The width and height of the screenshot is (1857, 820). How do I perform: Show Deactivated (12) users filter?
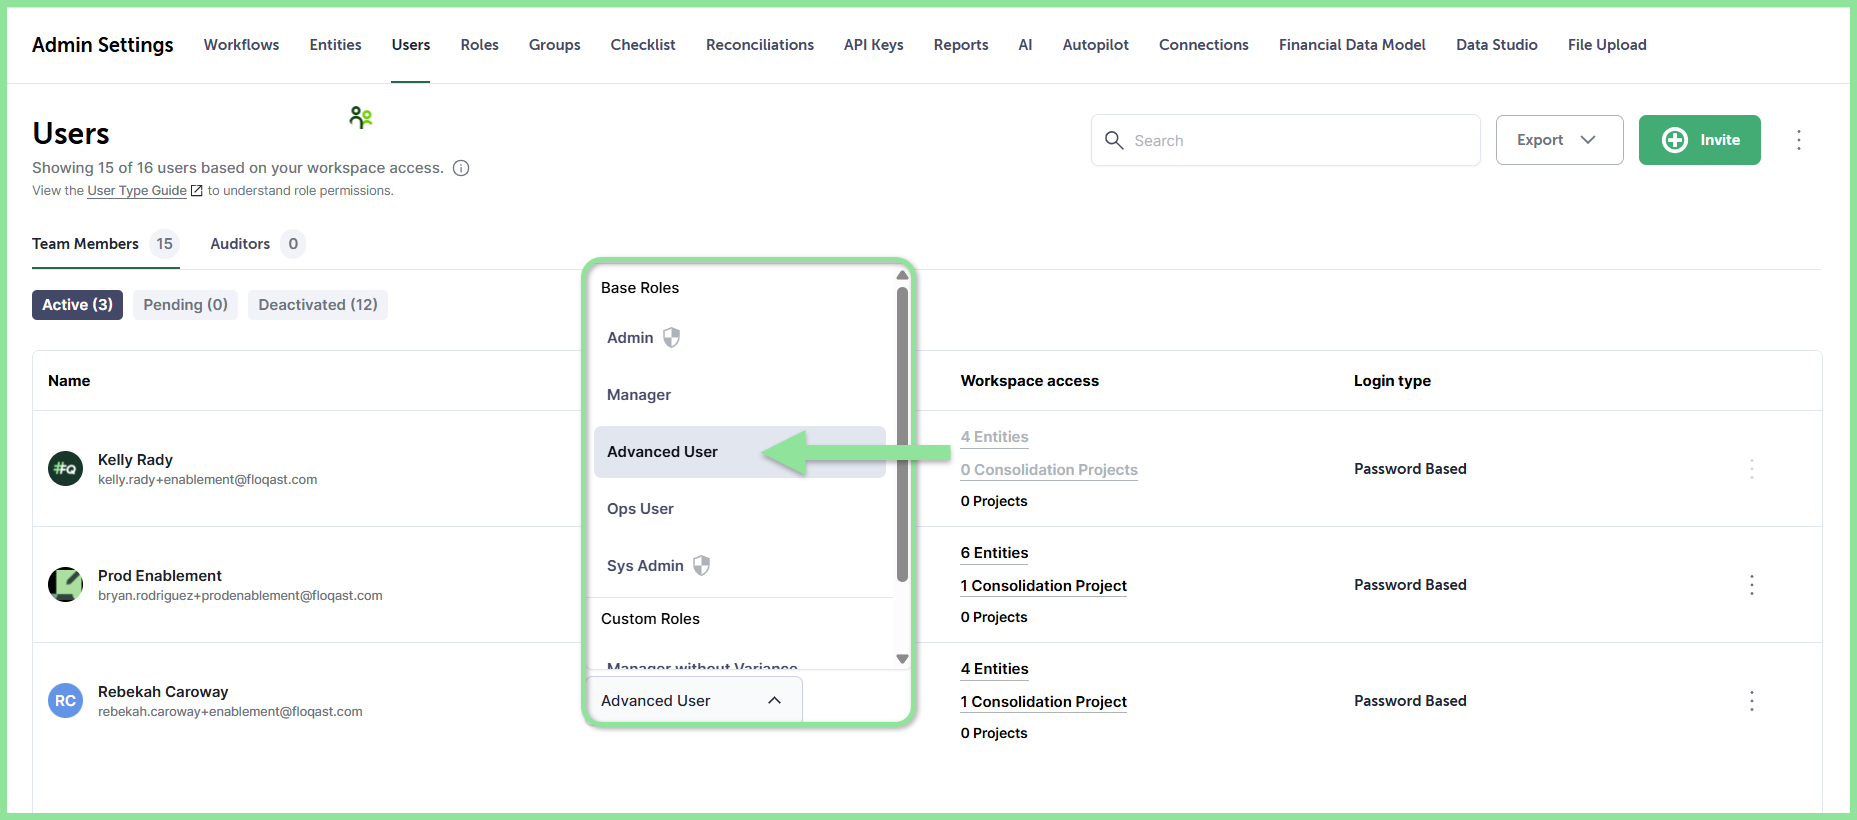click(x=318, y=305)
